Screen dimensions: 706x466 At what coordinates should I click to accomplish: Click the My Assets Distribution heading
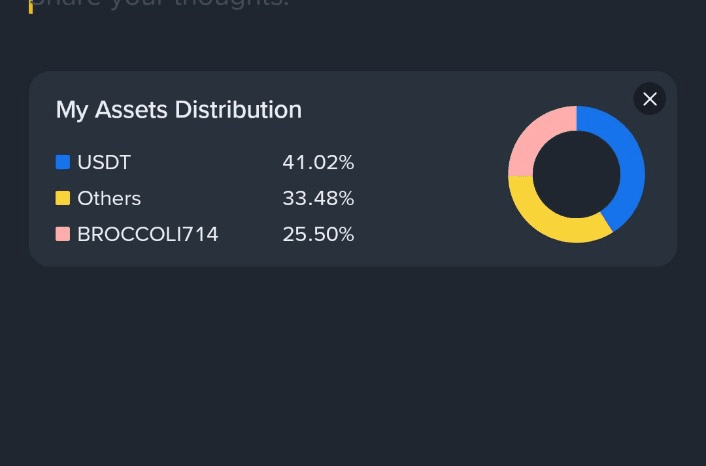(x=178, y=110)
